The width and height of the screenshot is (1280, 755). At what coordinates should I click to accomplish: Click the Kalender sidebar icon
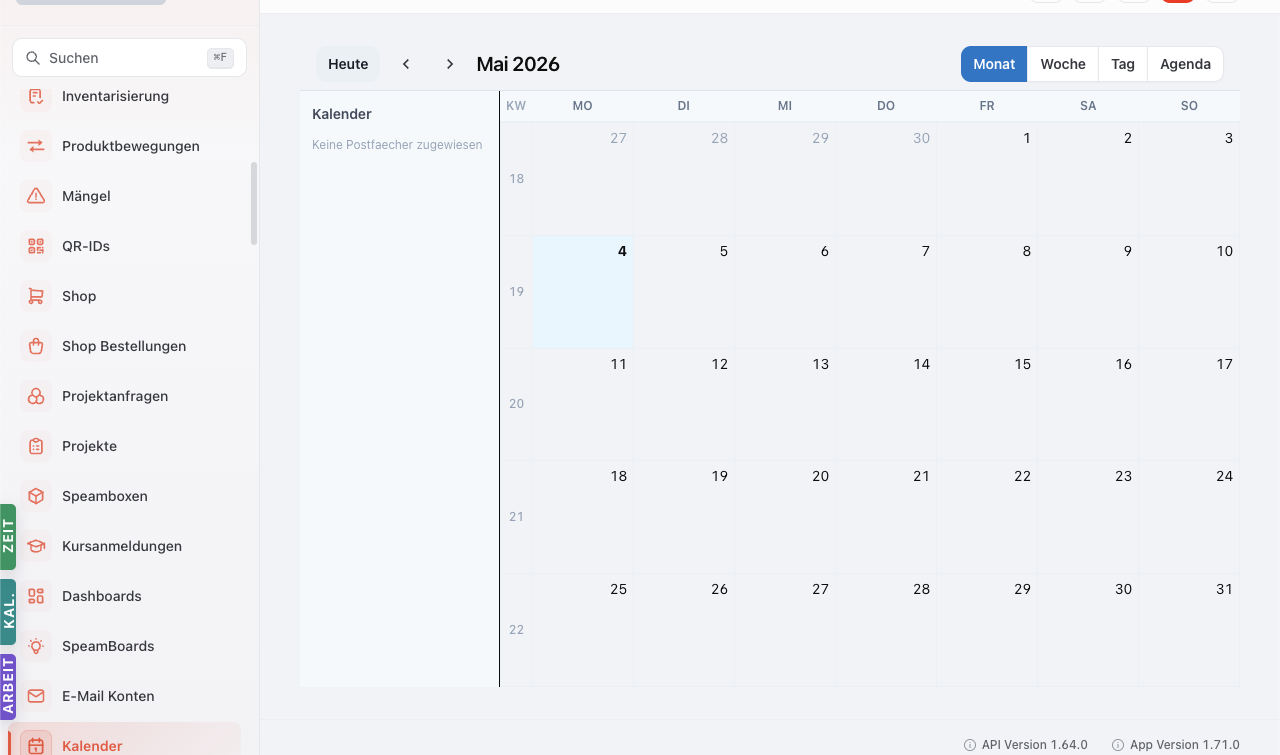[36, 745]
